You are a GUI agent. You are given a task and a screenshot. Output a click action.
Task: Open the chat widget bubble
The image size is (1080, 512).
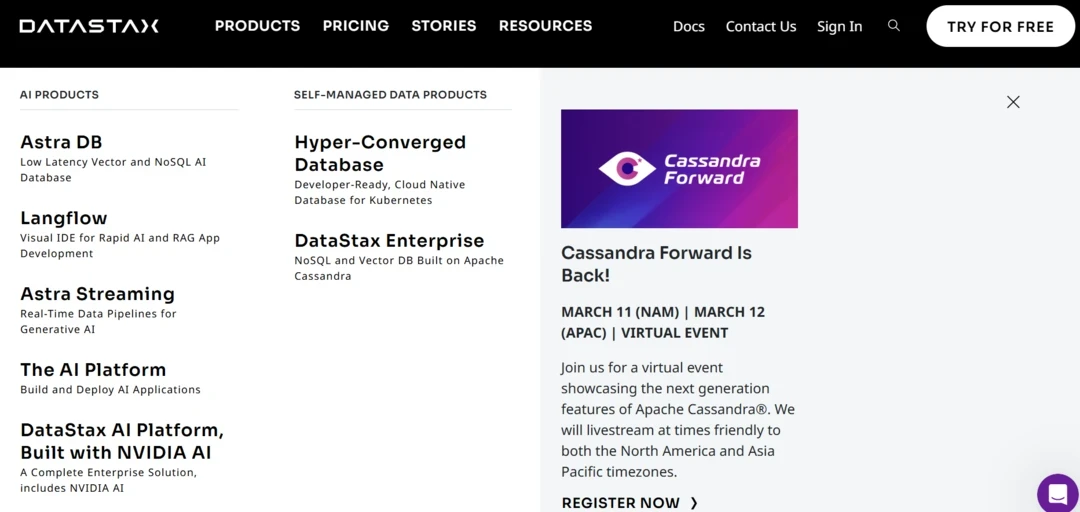(x=1057, y=494)
